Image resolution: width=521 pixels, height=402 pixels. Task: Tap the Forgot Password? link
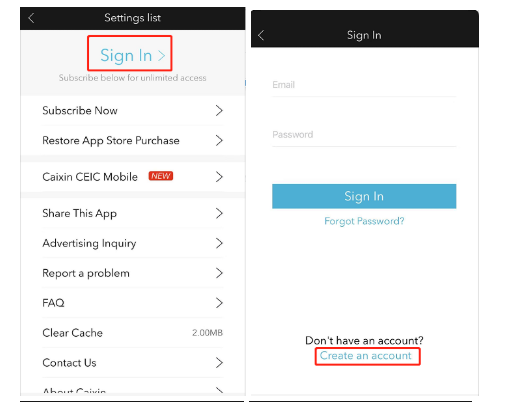pyautogui.click(x=364, y=221)
